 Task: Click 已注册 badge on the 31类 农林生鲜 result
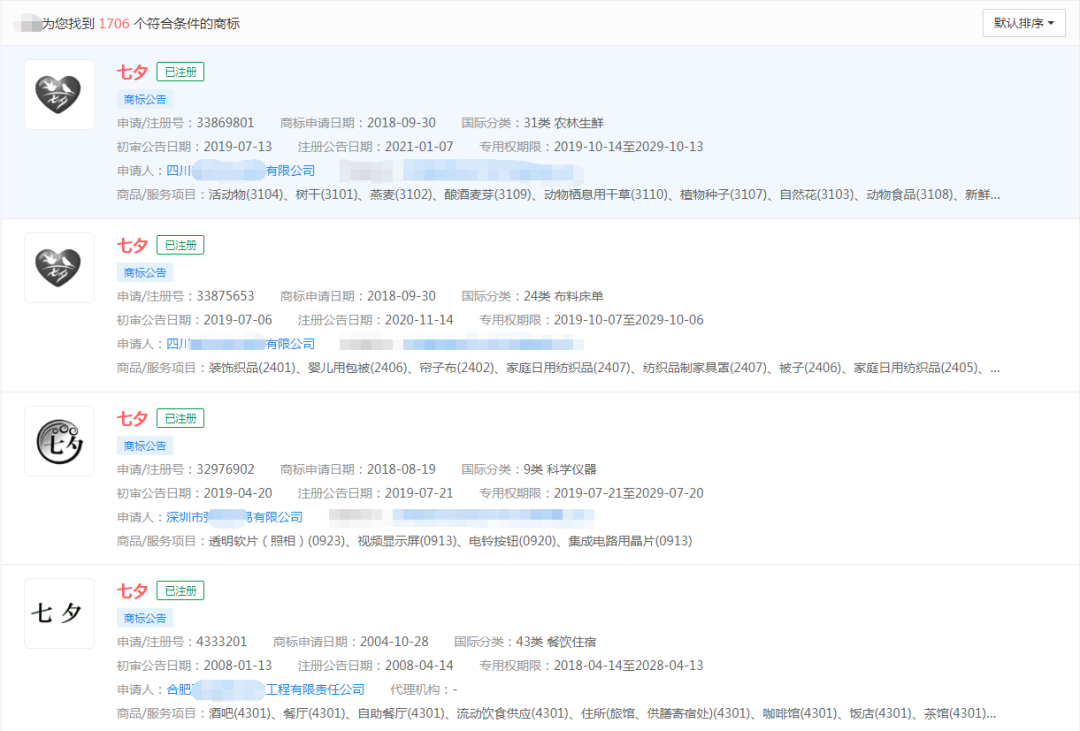coord(180,72)
